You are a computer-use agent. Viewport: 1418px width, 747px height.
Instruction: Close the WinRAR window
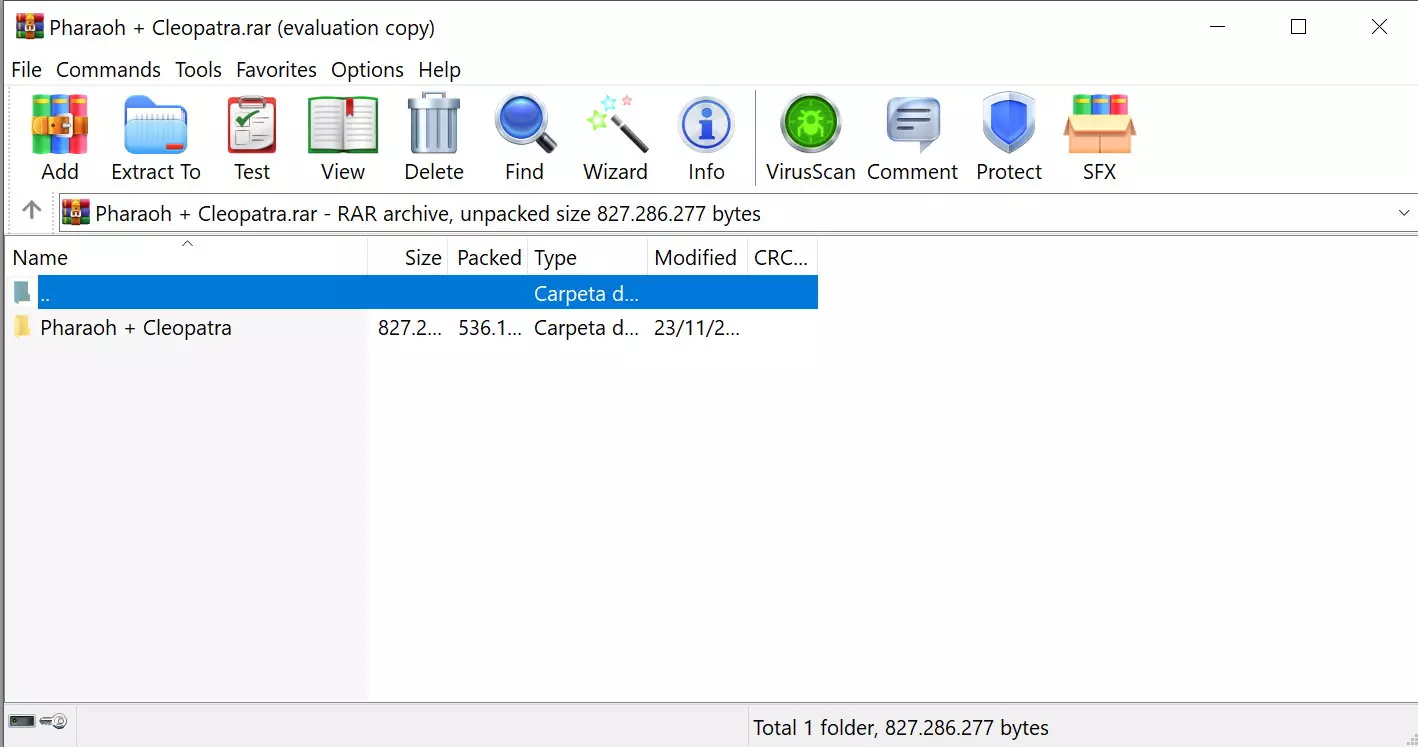tap(1379, 27)
